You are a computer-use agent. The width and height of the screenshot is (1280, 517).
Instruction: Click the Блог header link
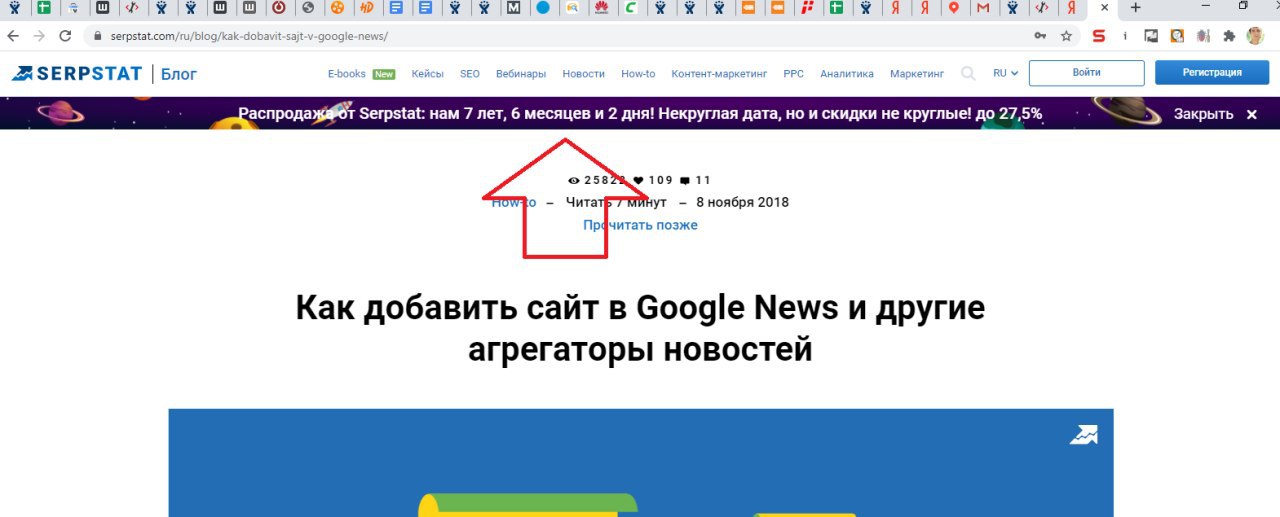[x=179, y=73]
